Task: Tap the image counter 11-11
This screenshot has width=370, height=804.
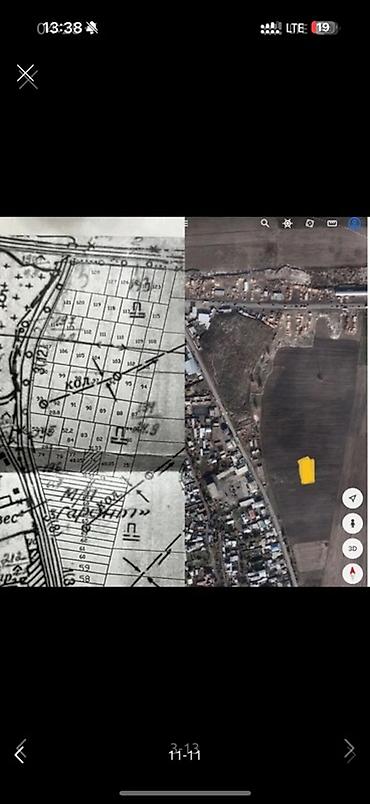Action: pos(185,755)
